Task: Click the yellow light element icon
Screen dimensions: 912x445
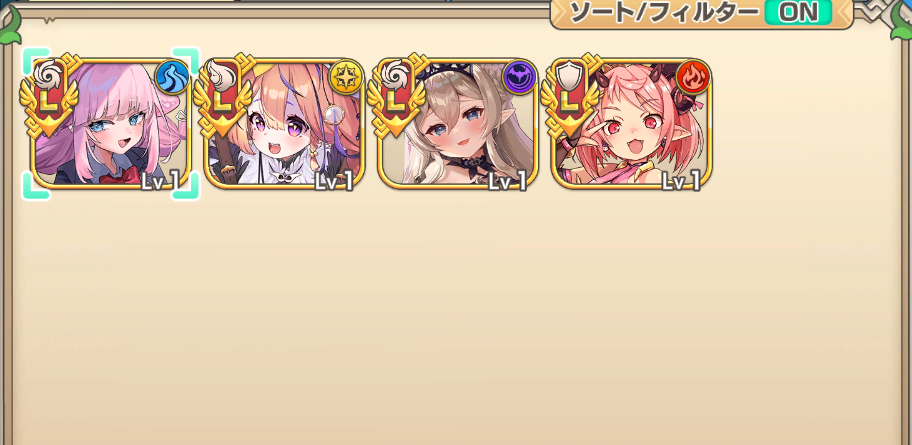Action: pos(346,76)
